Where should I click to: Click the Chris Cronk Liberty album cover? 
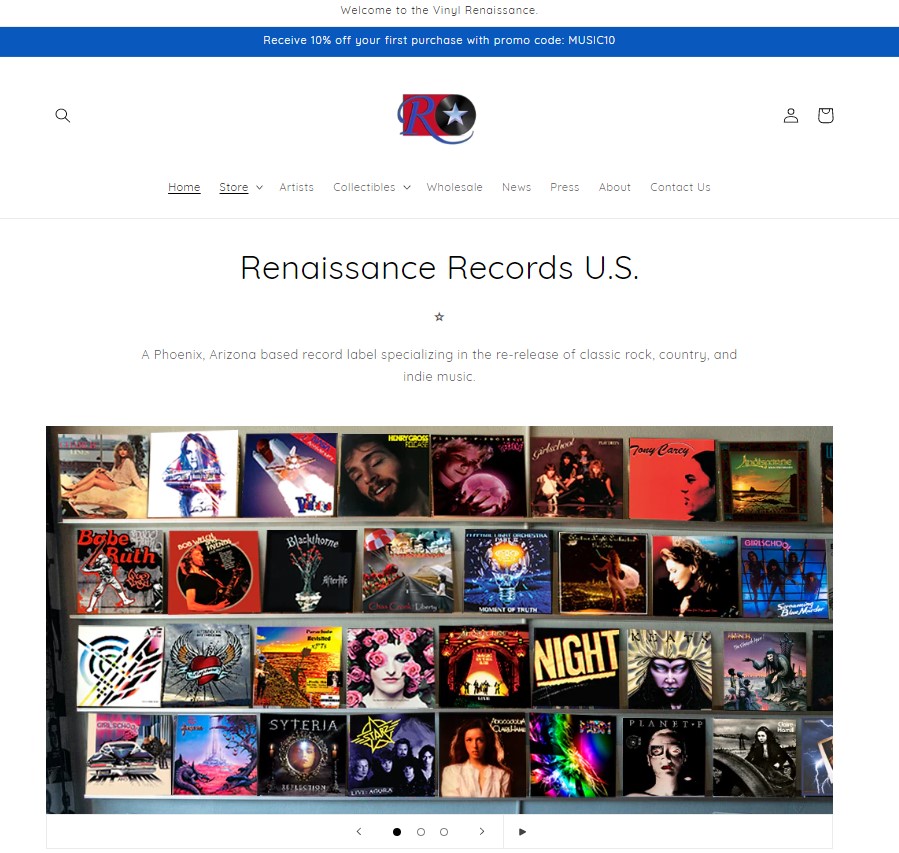coord(408,570)
